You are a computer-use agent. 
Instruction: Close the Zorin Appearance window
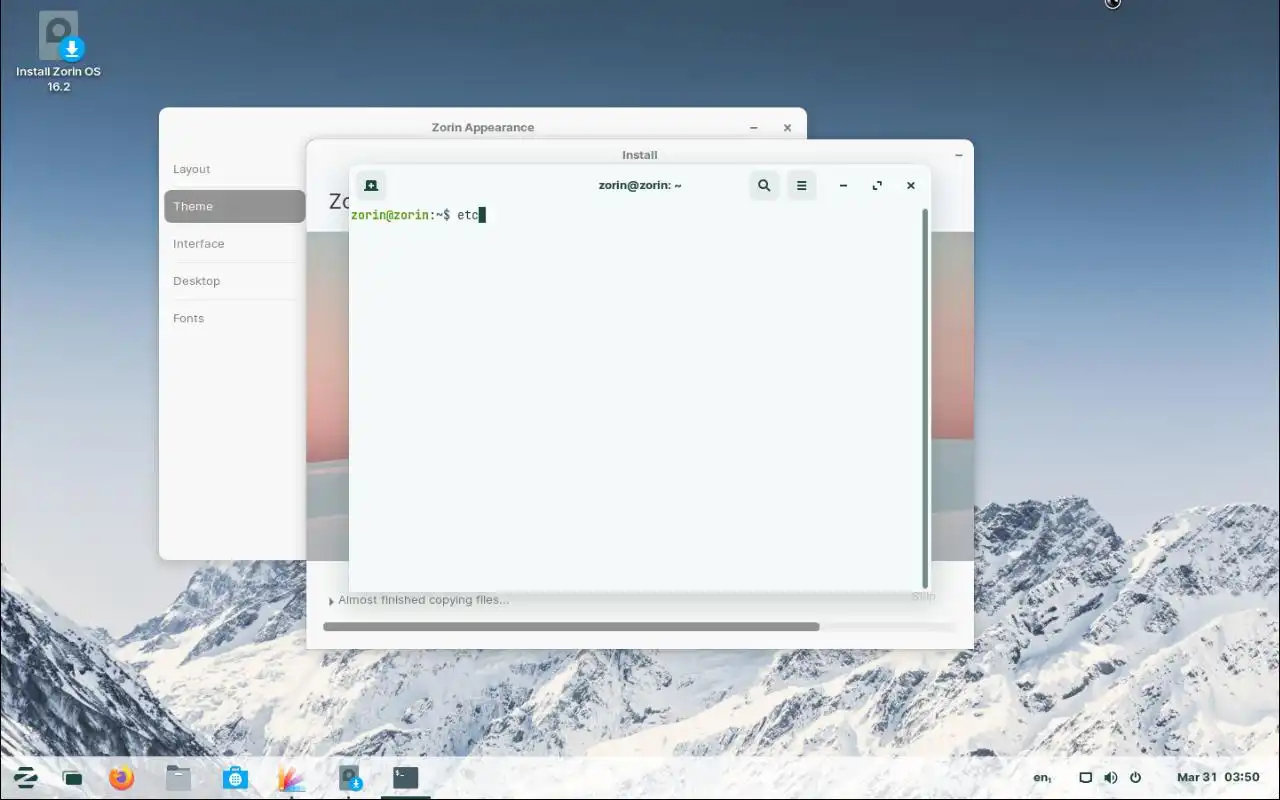coord(787,128)
